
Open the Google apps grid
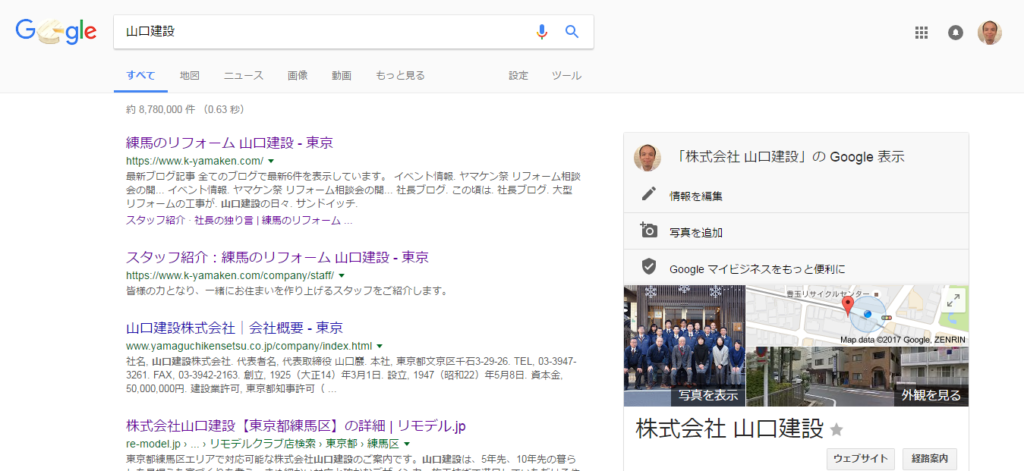(x=922, y=32)
